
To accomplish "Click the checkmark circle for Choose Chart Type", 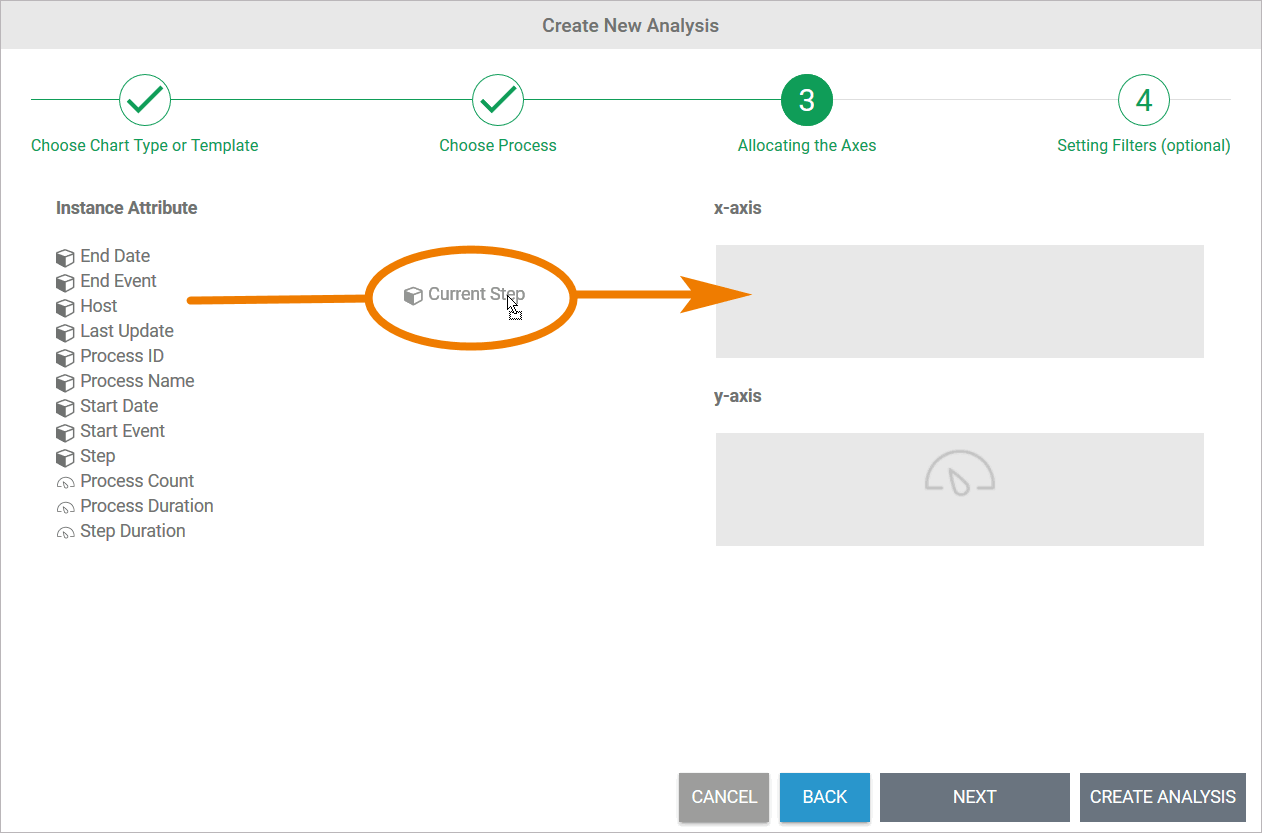I will (145, 99).
